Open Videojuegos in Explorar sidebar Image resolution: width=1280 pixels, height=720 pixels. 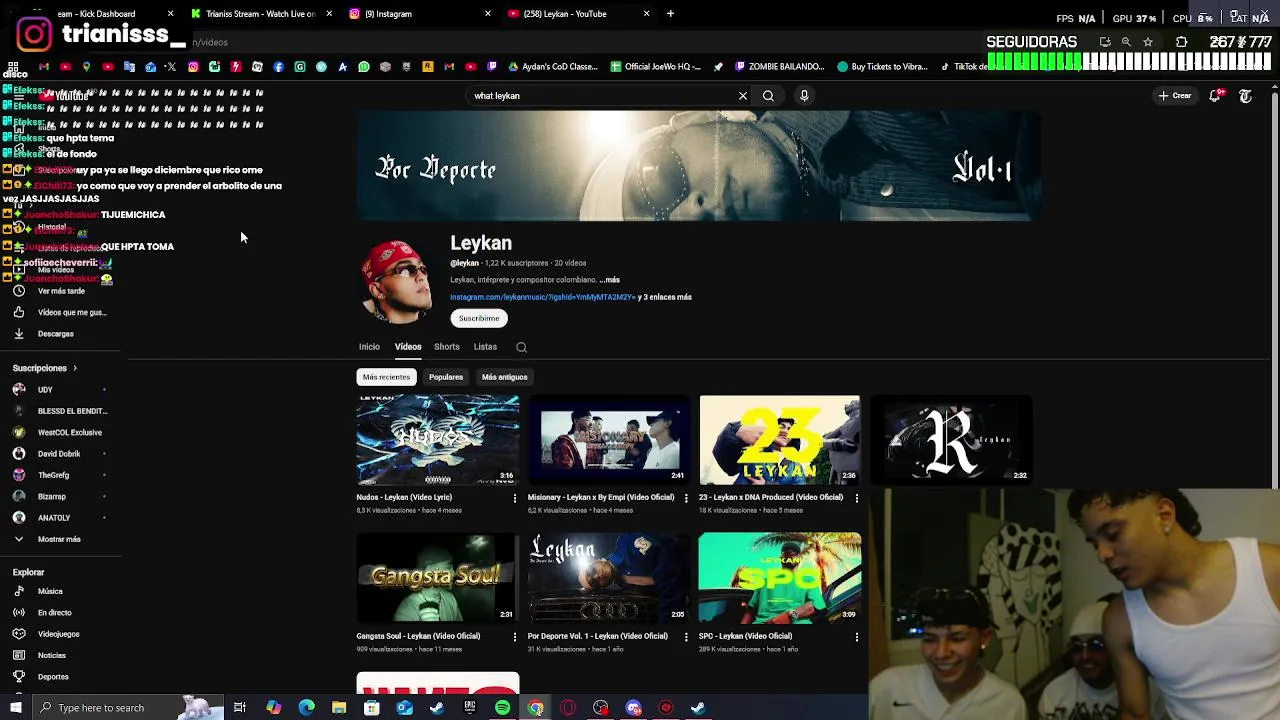coord(60,634)
